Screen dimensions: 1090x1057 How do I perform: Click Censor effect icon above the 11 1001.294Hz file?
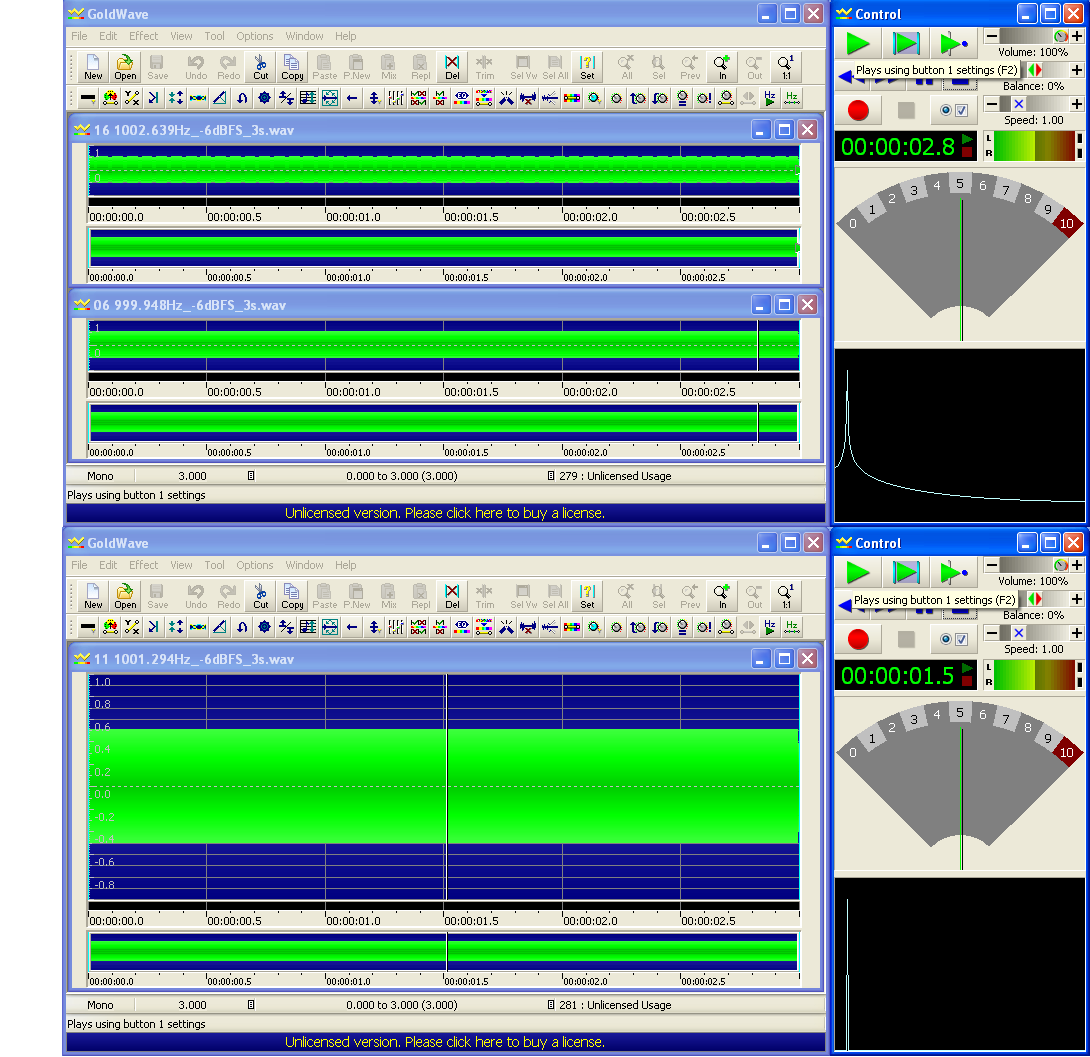point(88,628)
